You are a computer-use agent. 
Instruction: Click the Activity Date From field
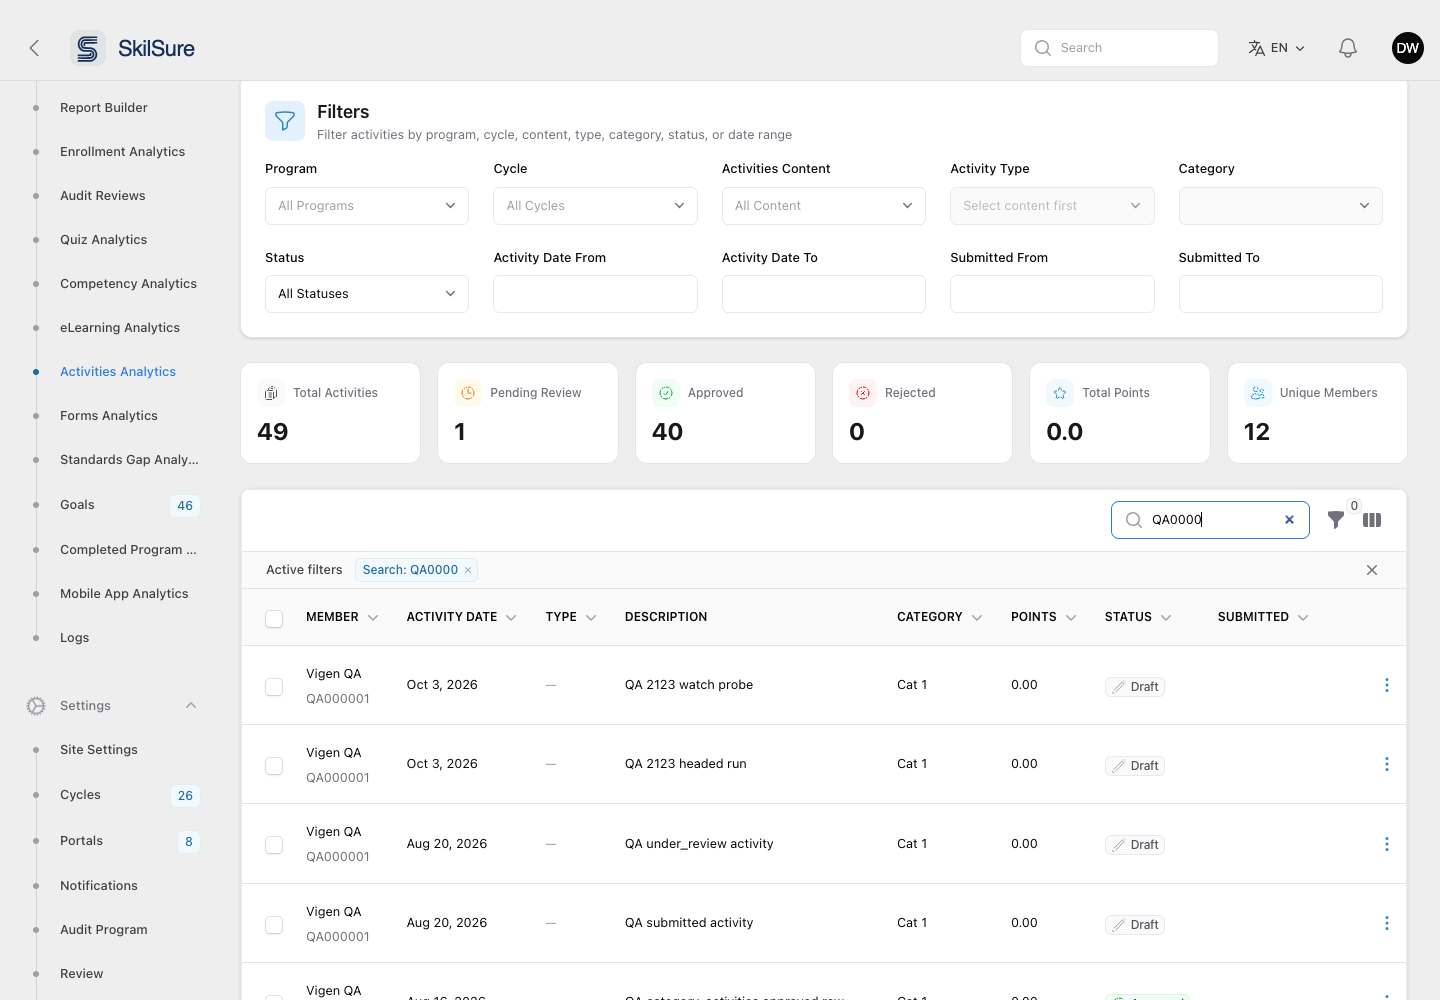(x=595, y=294)
